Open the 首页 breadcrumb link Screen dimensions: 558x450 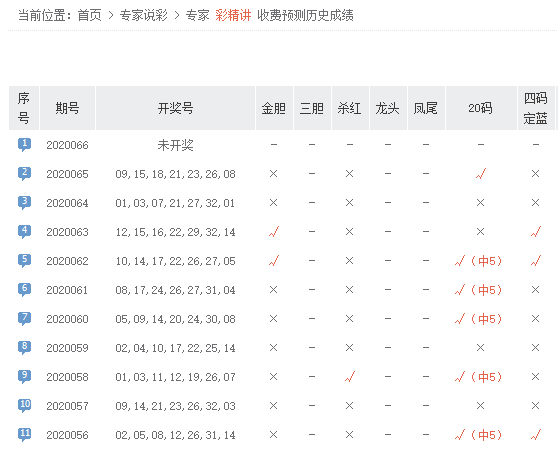pyautogui.click(x=89, y=15)
